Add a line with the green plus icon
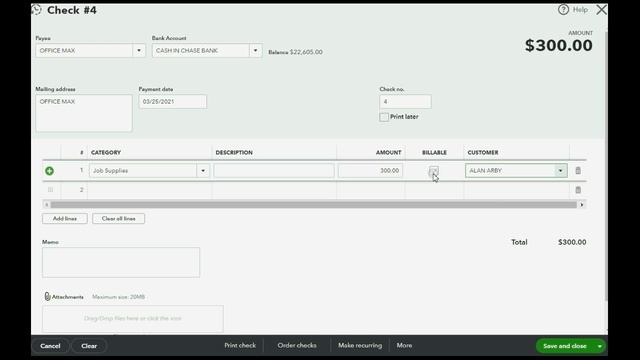 [49, 171]
